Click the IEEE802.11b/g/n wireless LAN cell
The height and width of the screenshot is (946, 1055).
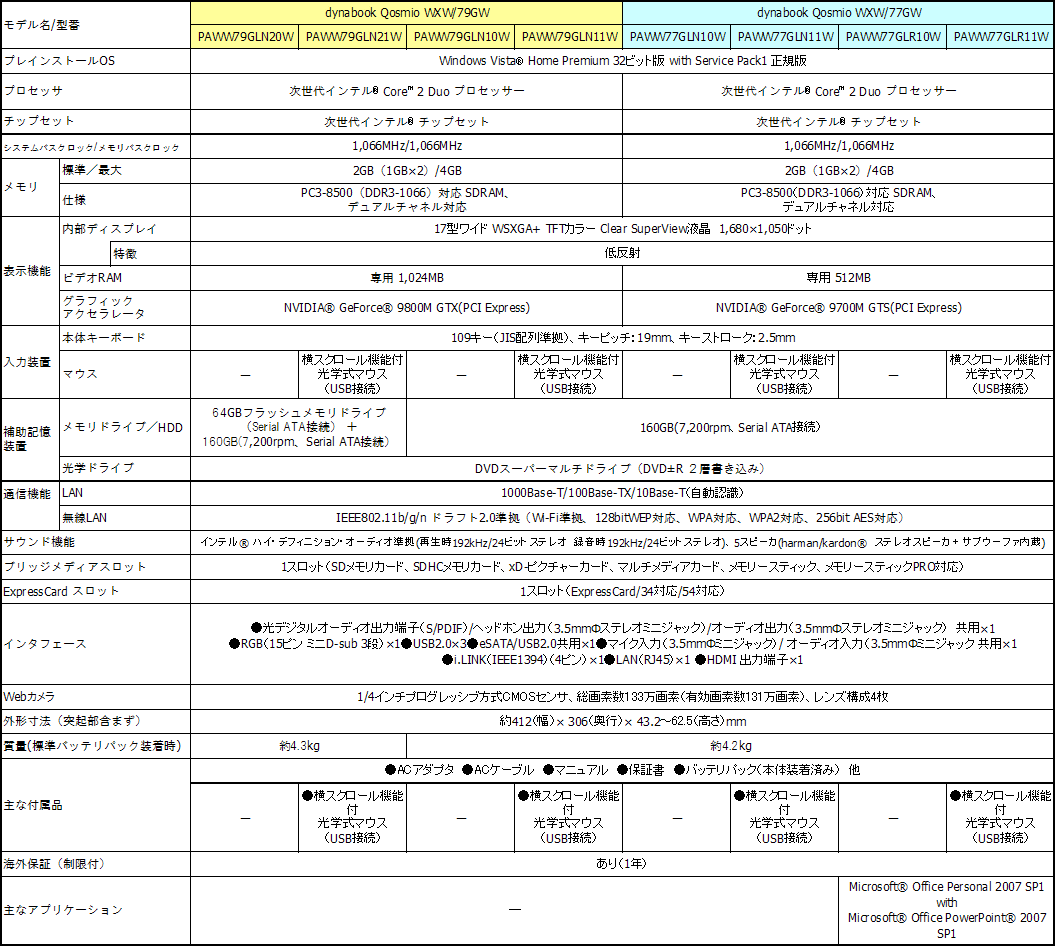pyautogui.click(x=622, y=518)
